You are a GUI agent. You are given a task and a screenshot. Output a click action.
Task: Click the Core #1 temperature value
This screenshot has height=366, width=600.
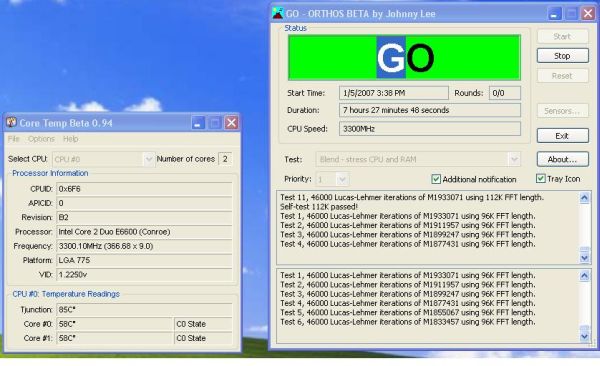tap(115, 338)
